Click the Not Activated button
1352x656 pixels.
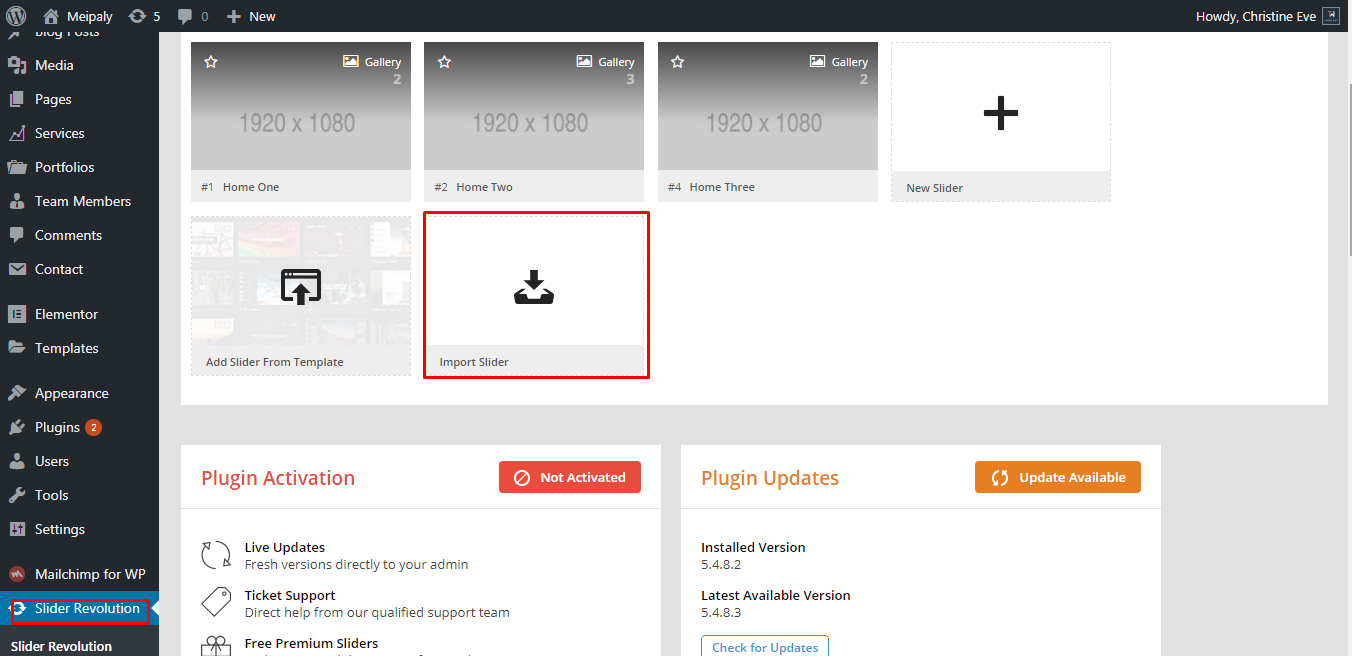(570, 477)
